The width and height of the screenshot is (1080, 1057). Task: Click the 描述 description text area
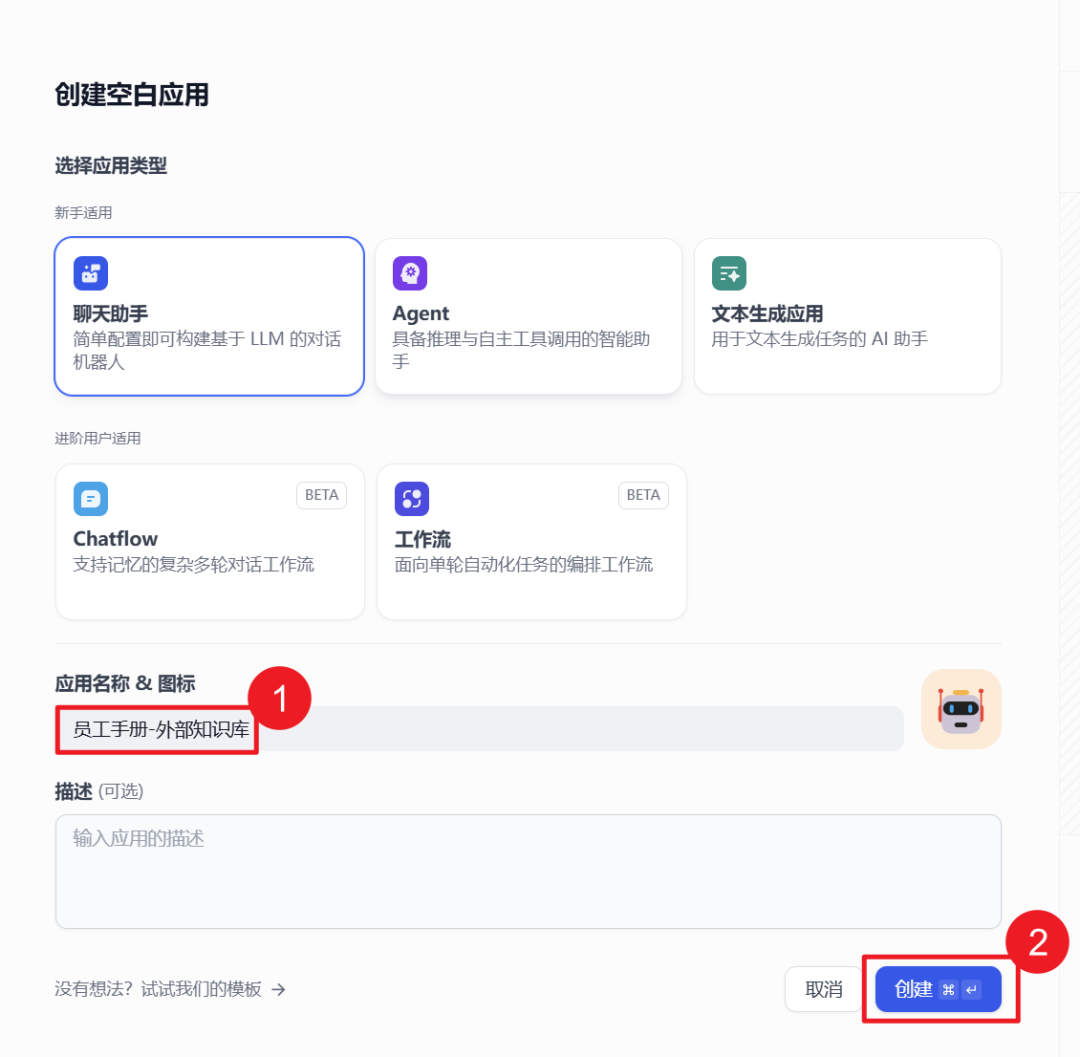[528, 870]
